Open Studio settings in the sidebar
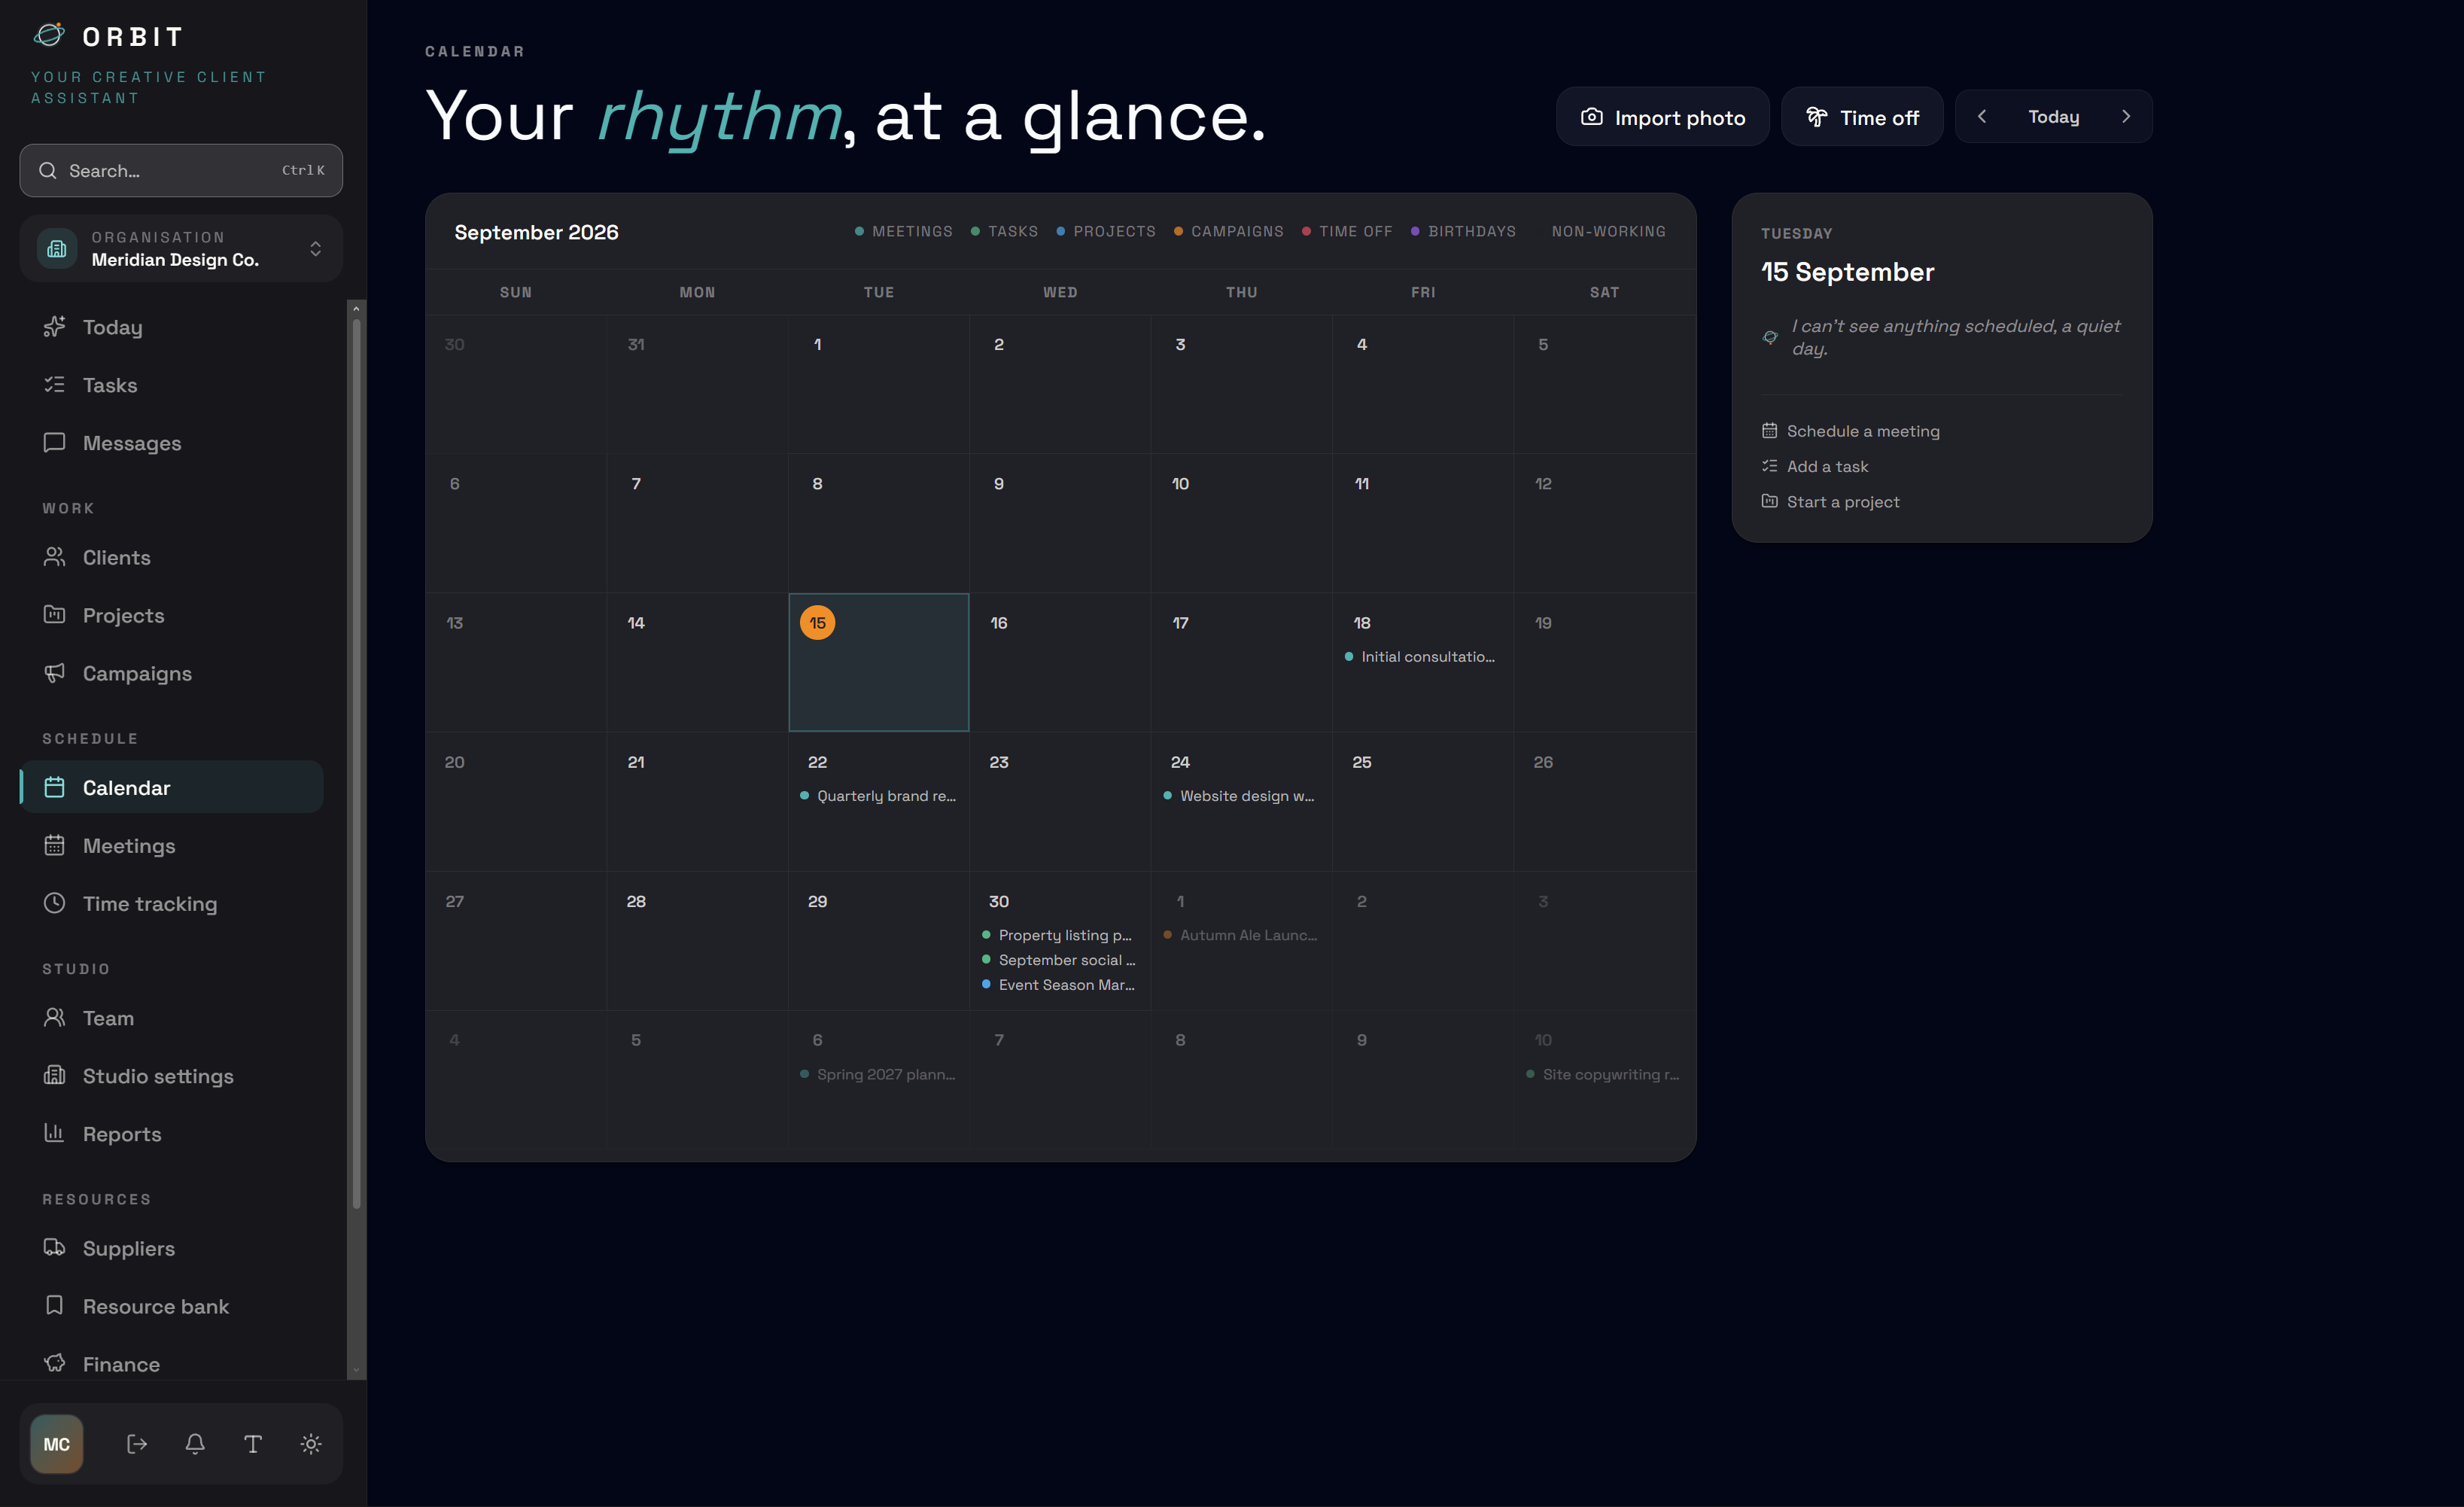 tap(171, 1076)
